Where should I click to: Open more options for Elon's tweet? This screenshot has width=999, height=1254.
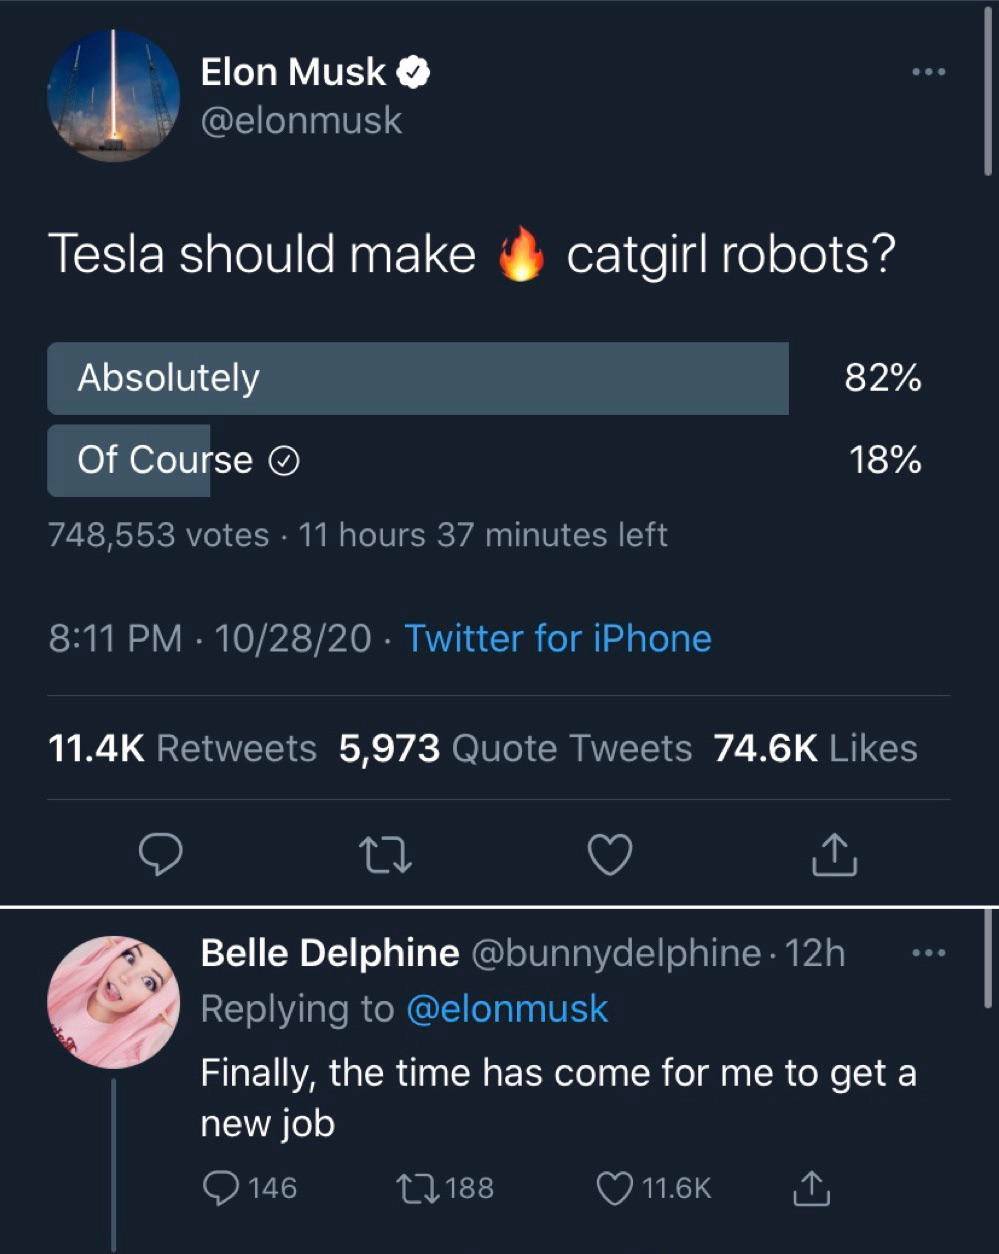928,72
